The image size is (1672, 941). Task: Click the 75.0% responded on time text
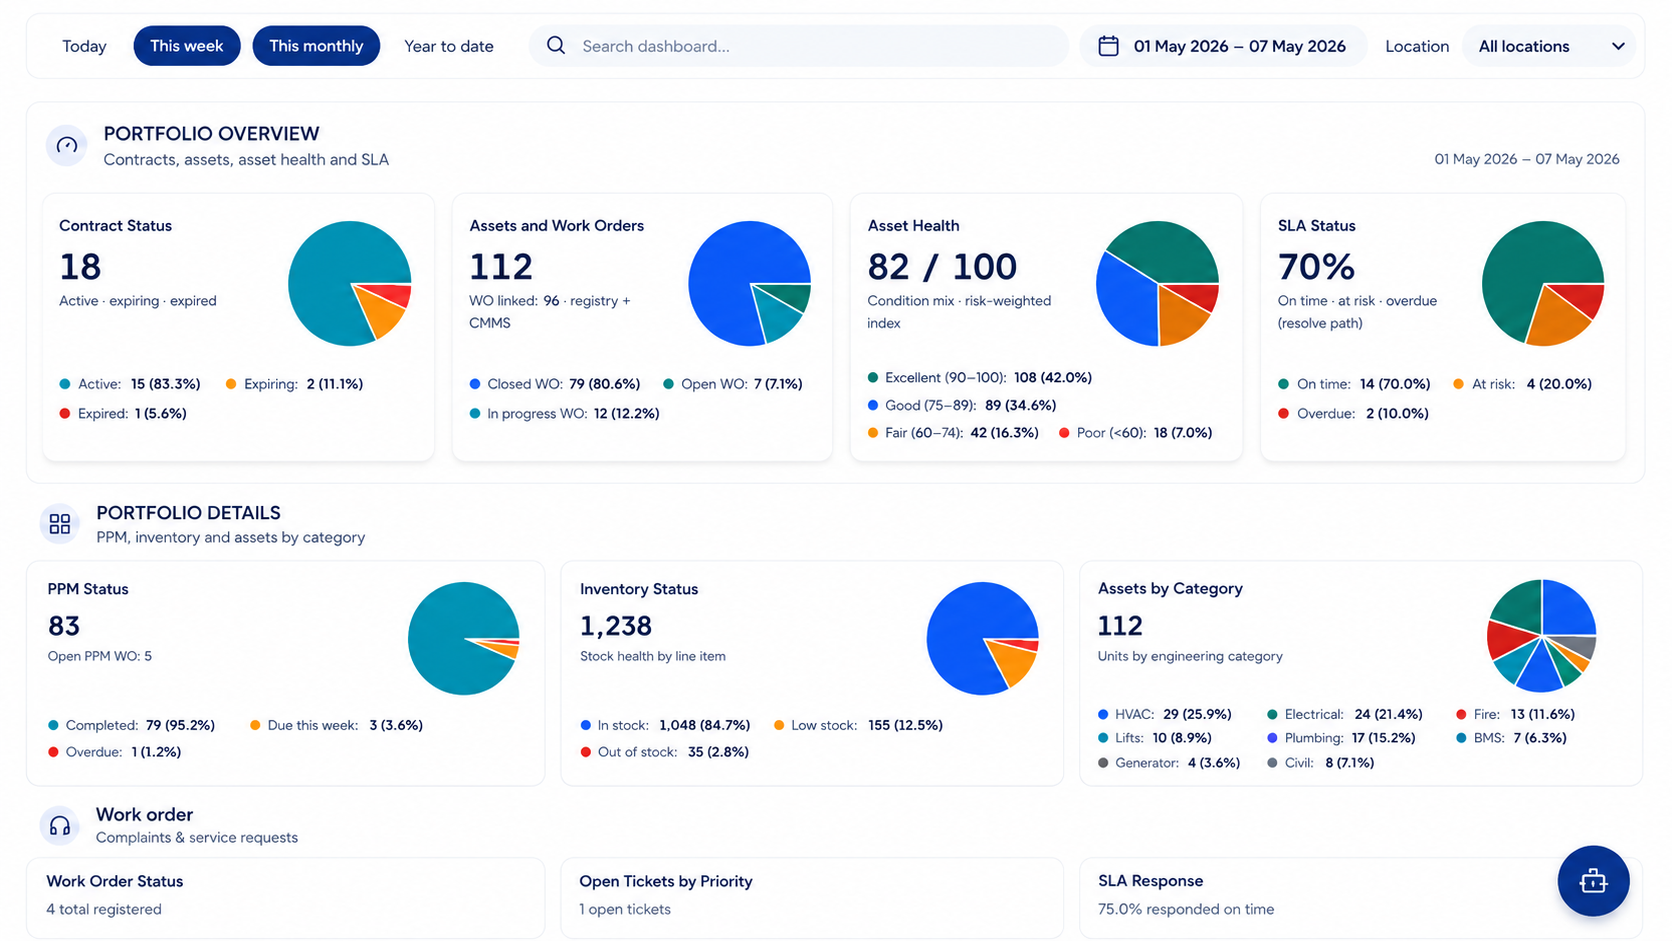pos(1186,909)
